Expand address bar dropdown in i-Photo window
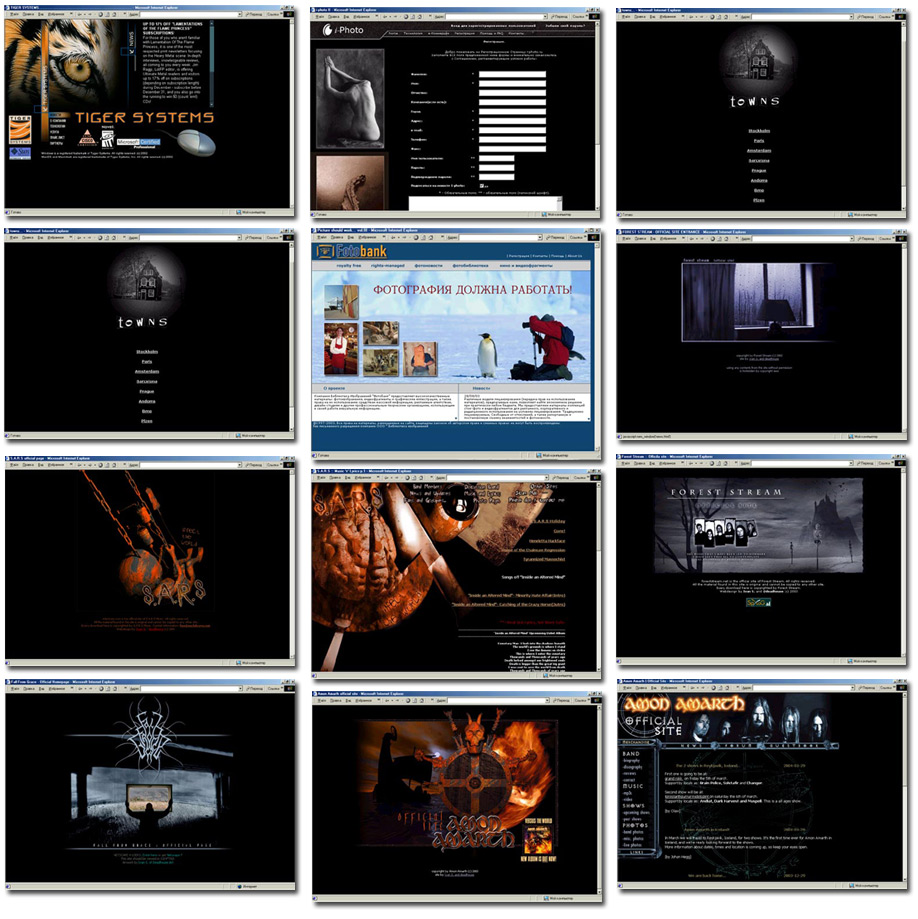 point(545,17)
